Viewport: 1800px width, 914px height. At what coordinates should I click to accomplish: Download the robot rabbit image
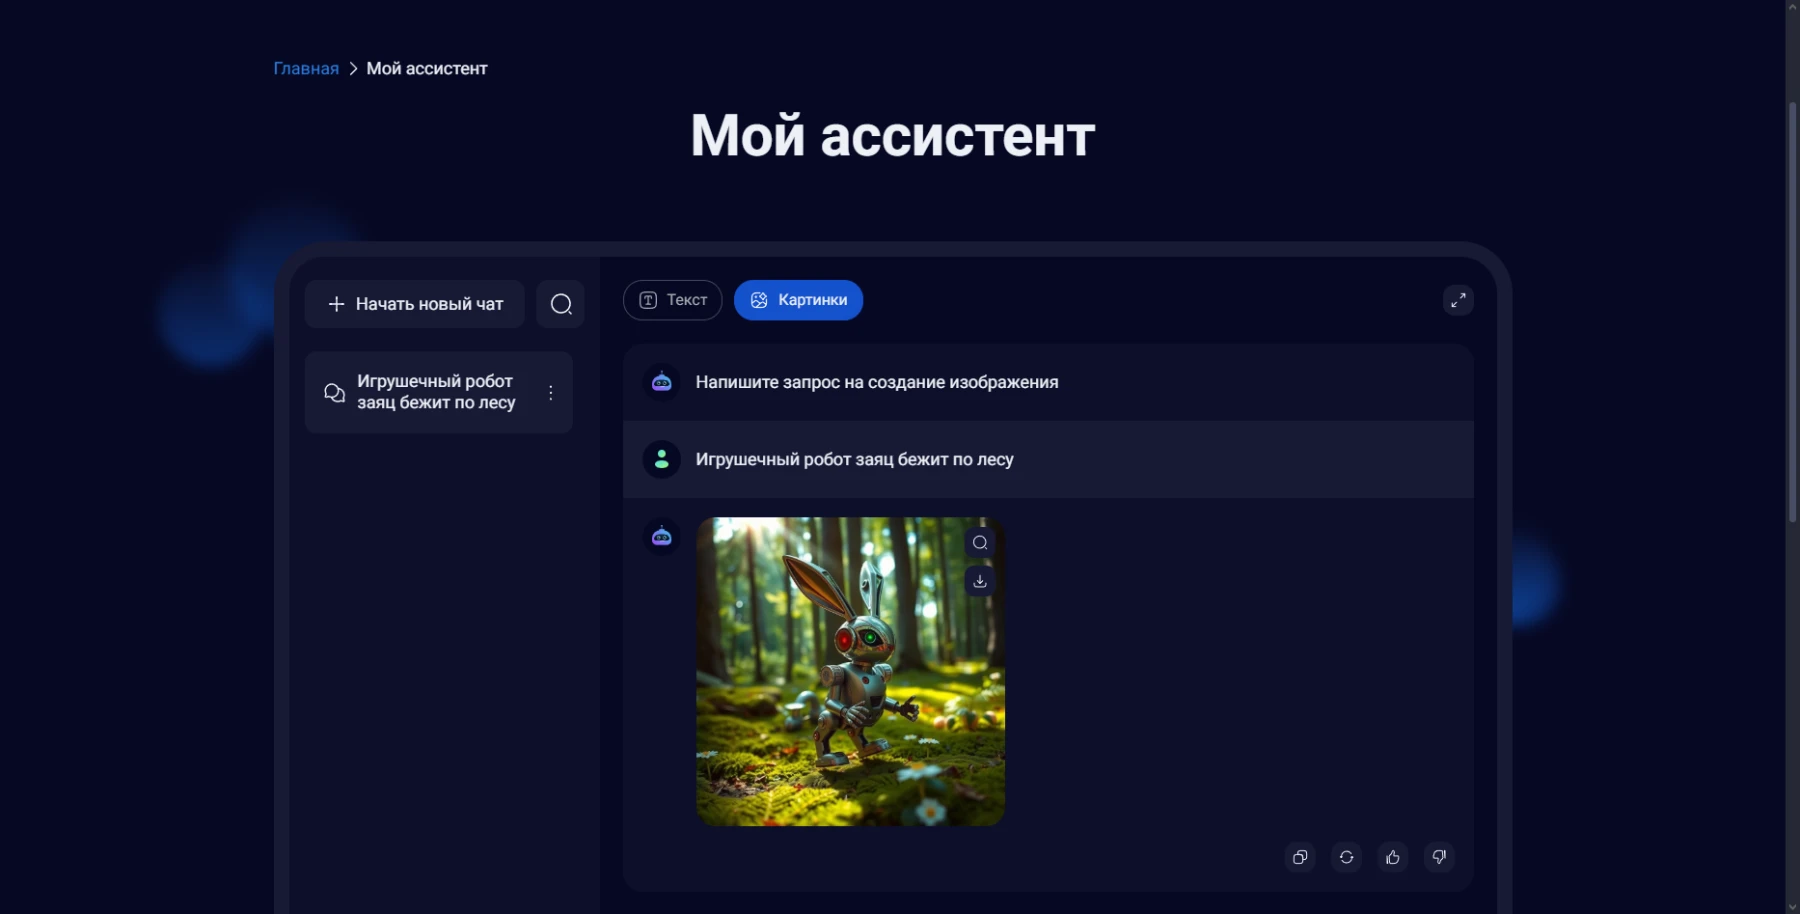click(x=979, y=580)
